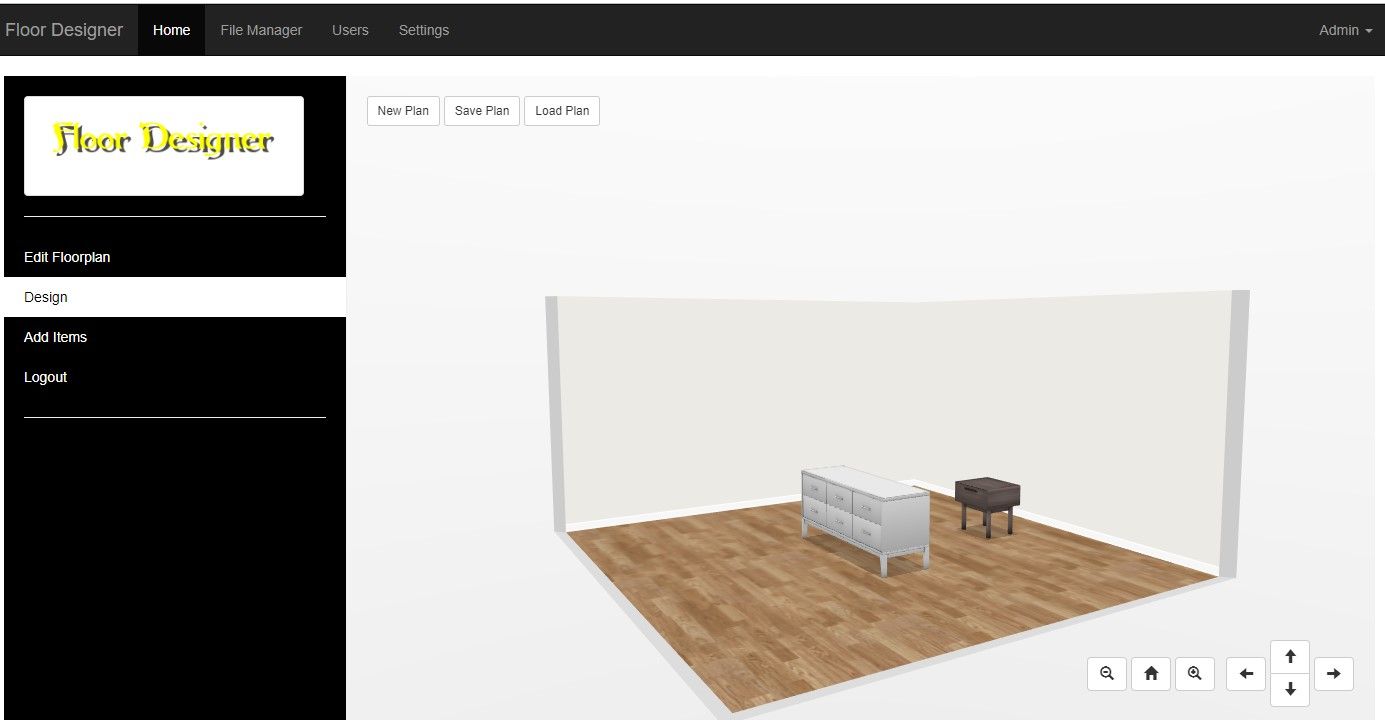Click the New Plan button
The image size is (1385, 720).
(403, 111)
